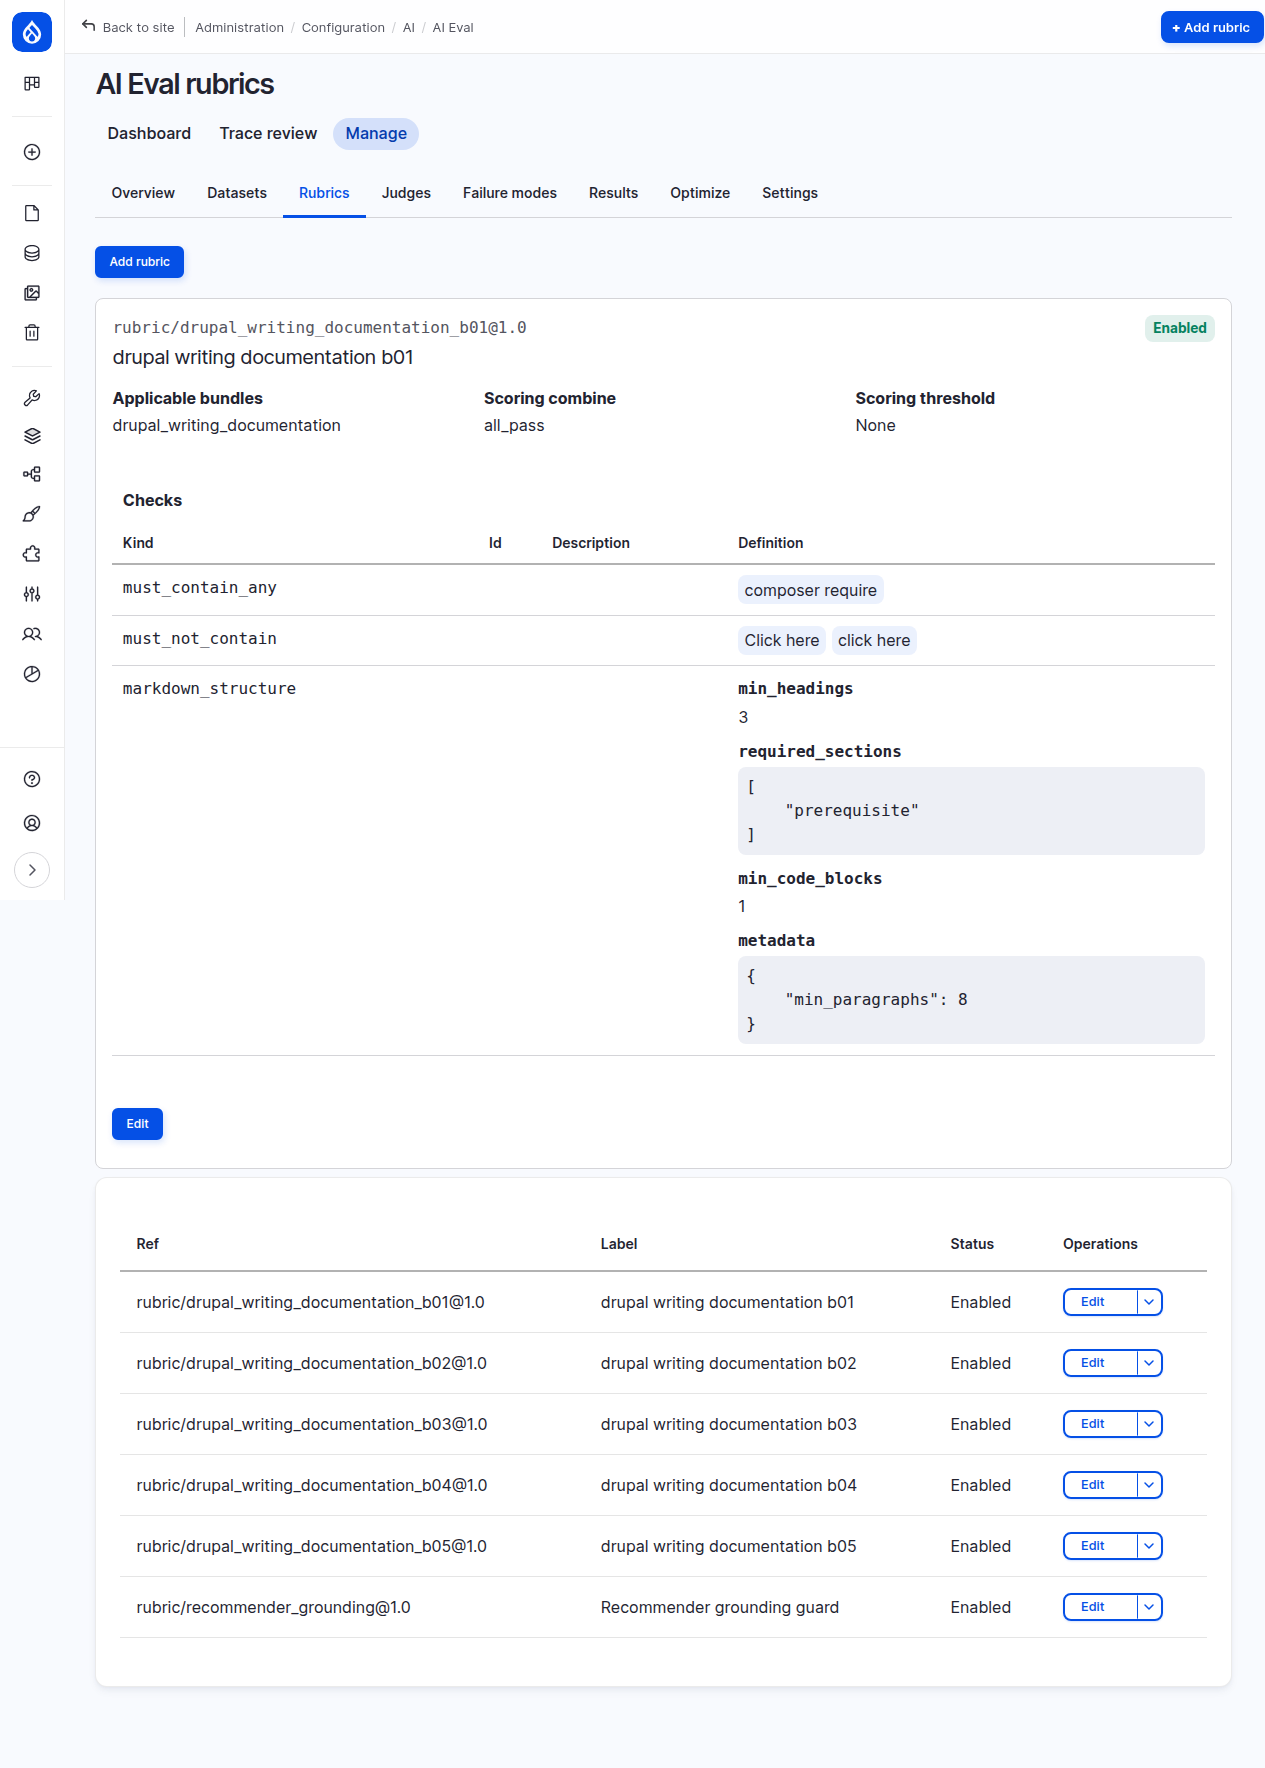
Task: Click the capitalized 'Click here' chip
Action: click(781, 640)
